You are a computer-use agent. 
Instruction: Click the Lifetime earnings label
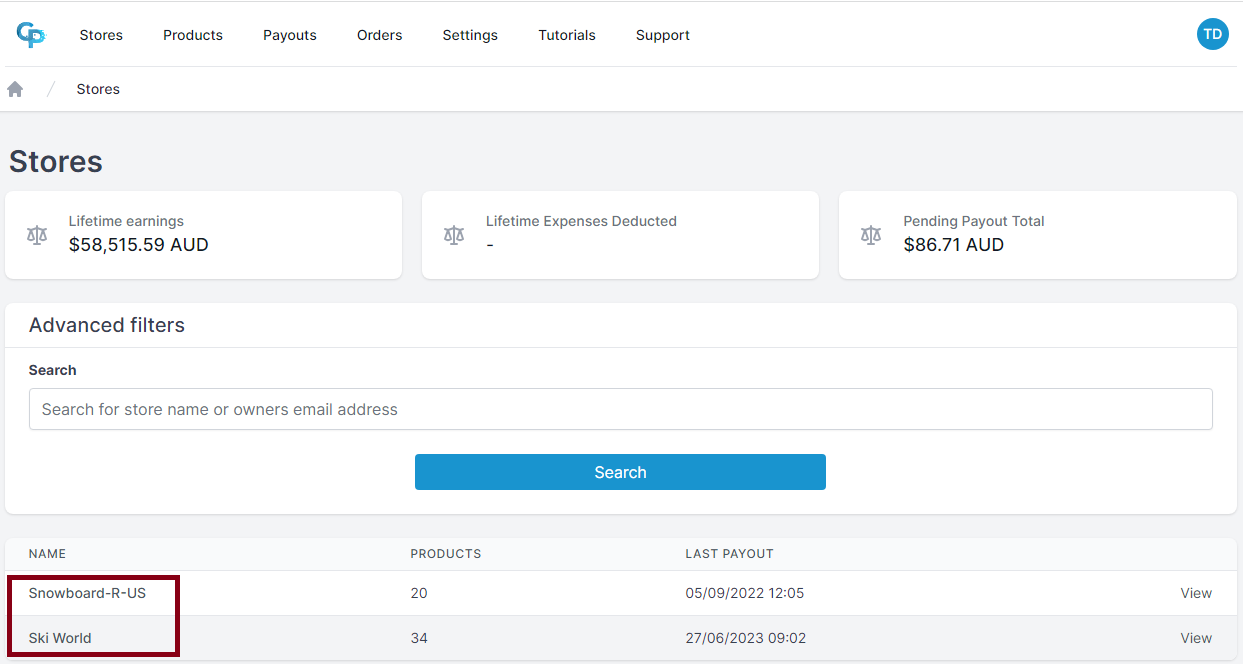pos(127,221)
